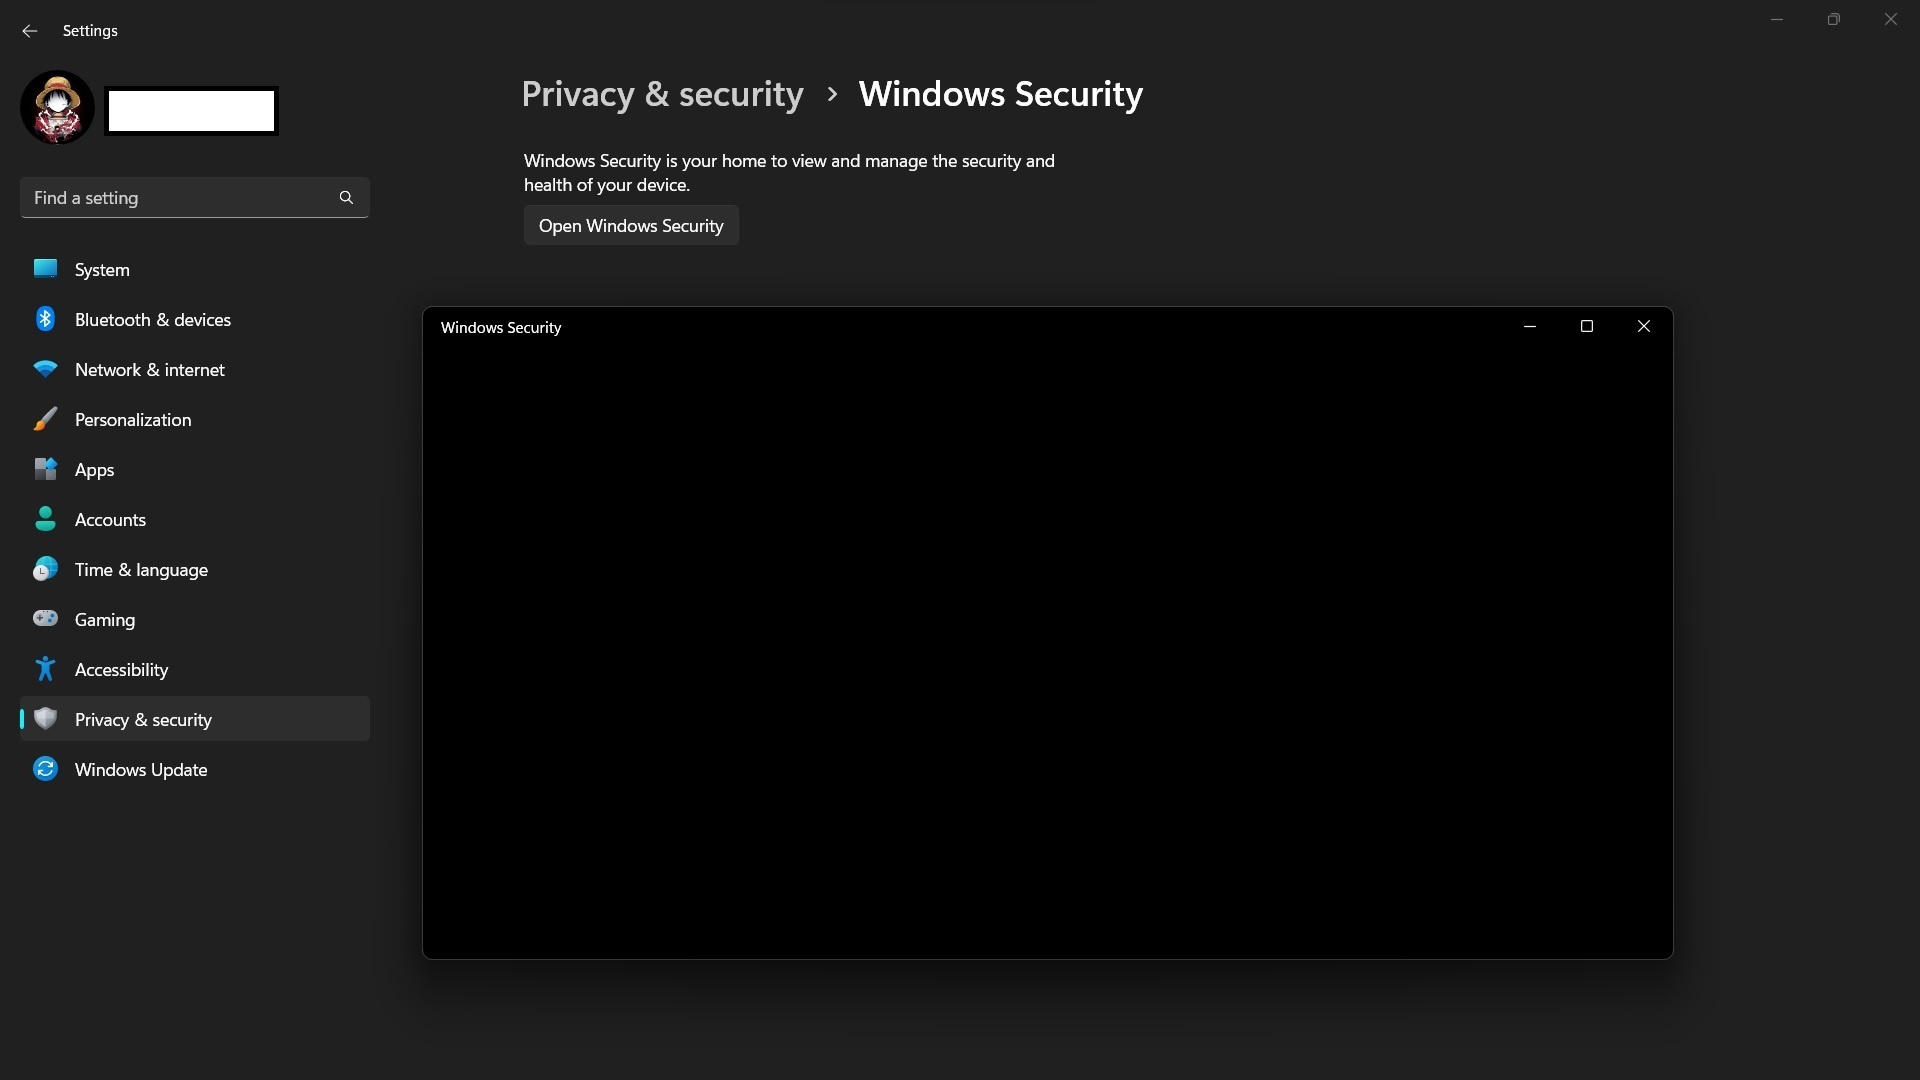The height and width of the screenshot is (1080, 1920).
Task: Click the user profile avatar icon
Action: (x=57, y=107)
